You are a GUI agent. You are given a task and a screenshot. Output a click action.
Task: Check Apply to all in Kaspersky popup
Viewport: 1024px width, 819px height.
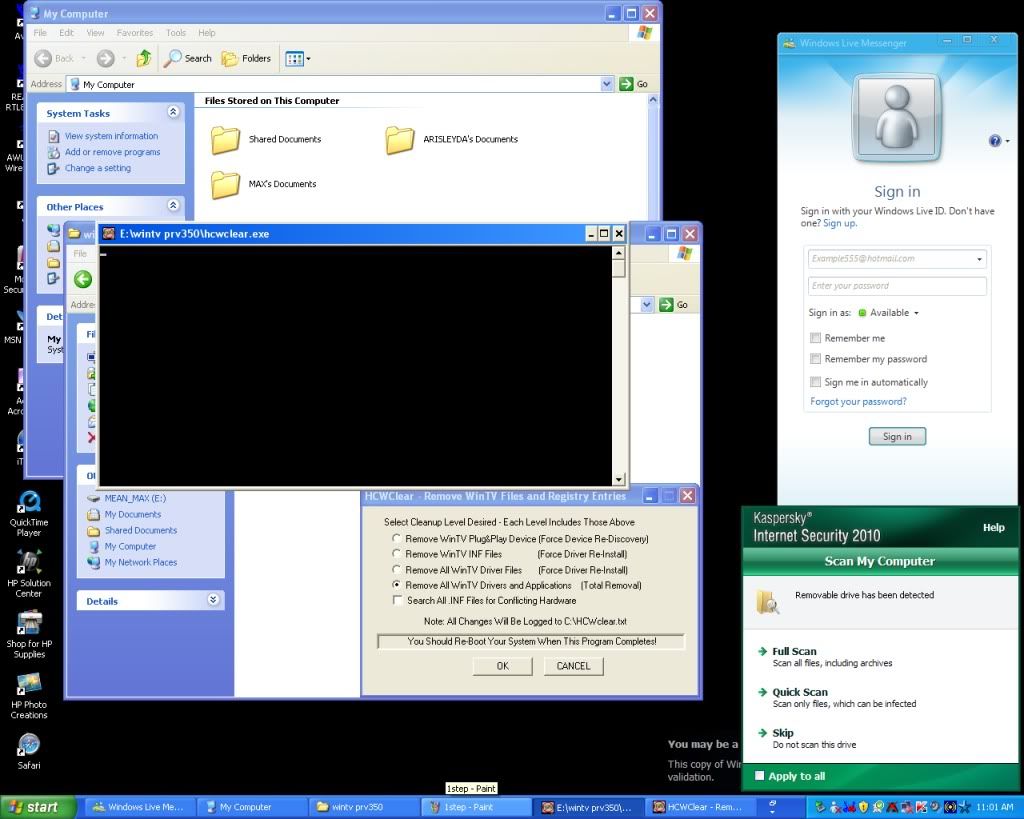[760, 776]
